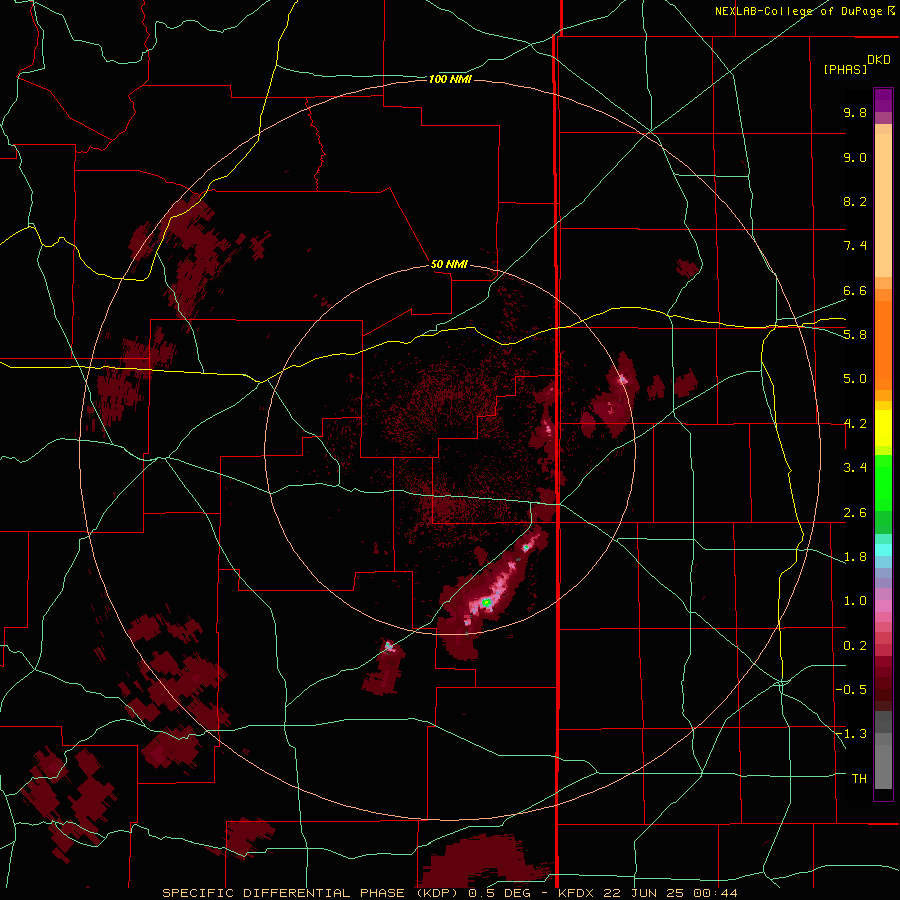The image size is (900, 900).
Task: Click the 0.2 value on color scale
Action: (x=855, y=646)
